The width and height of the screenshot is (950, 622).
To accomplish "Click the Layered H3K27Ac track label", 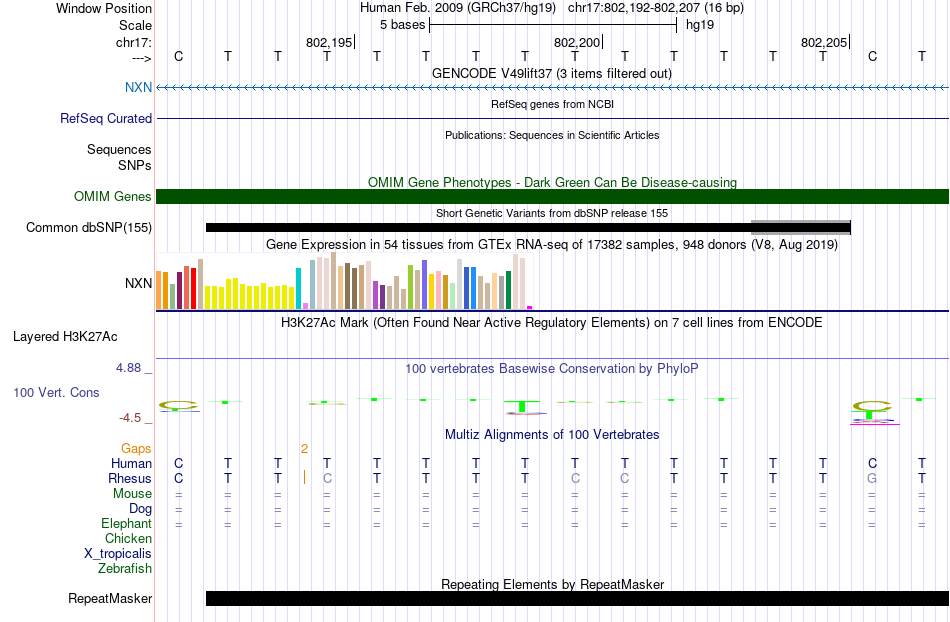I will click(x=65, y=337).
